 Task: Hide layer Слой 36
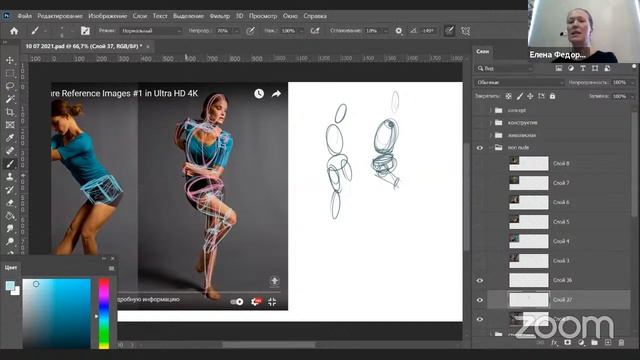(480, 280)
